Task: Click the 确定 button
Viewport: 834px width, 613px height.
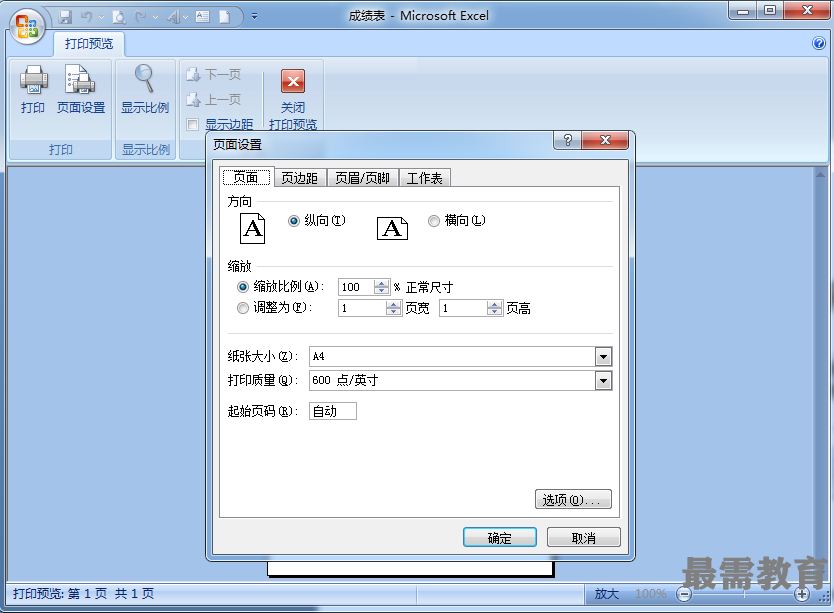Action: 499,537
